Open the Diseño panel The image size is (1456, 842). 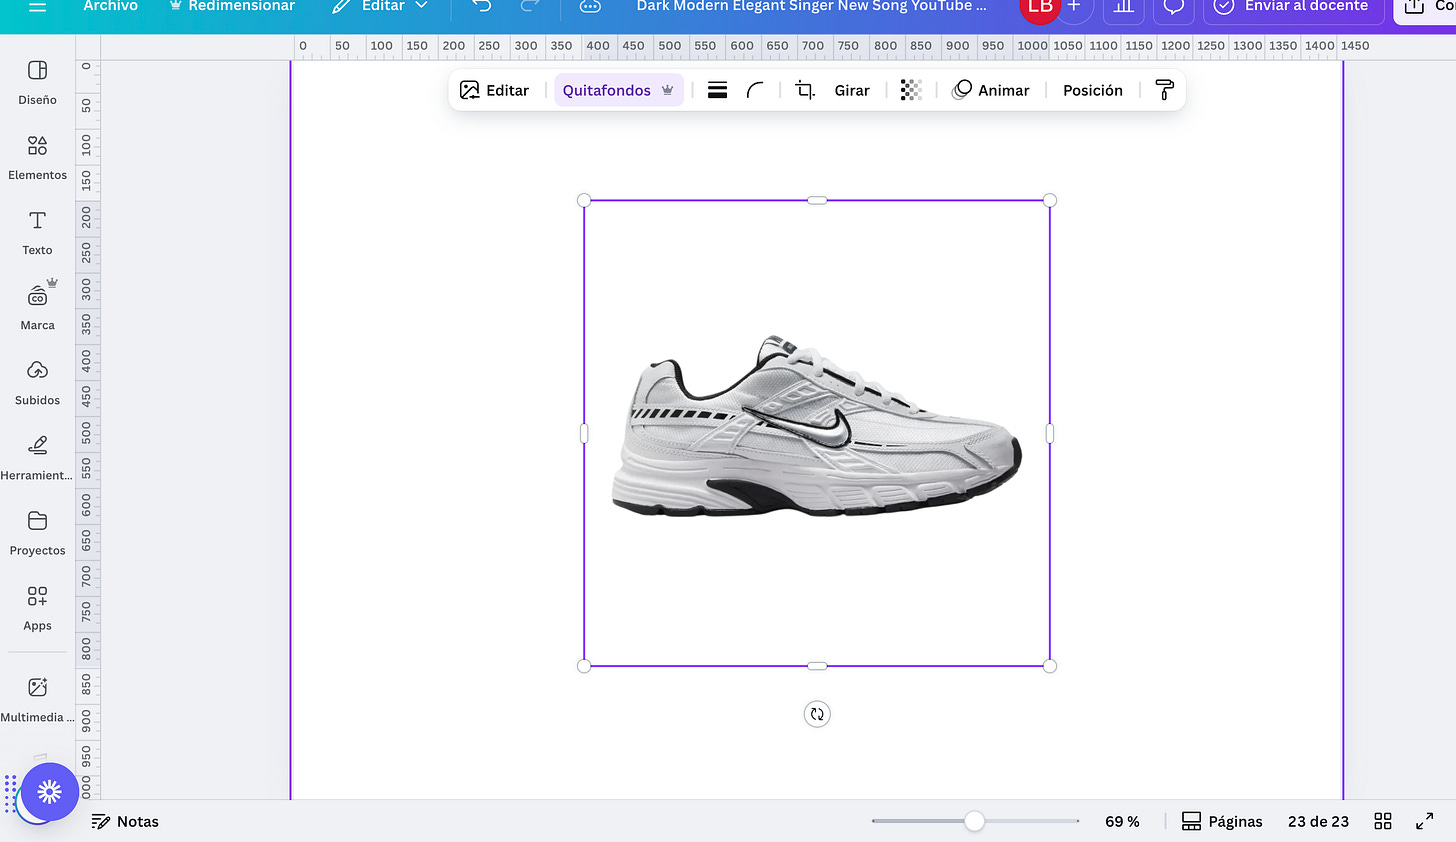37,82
